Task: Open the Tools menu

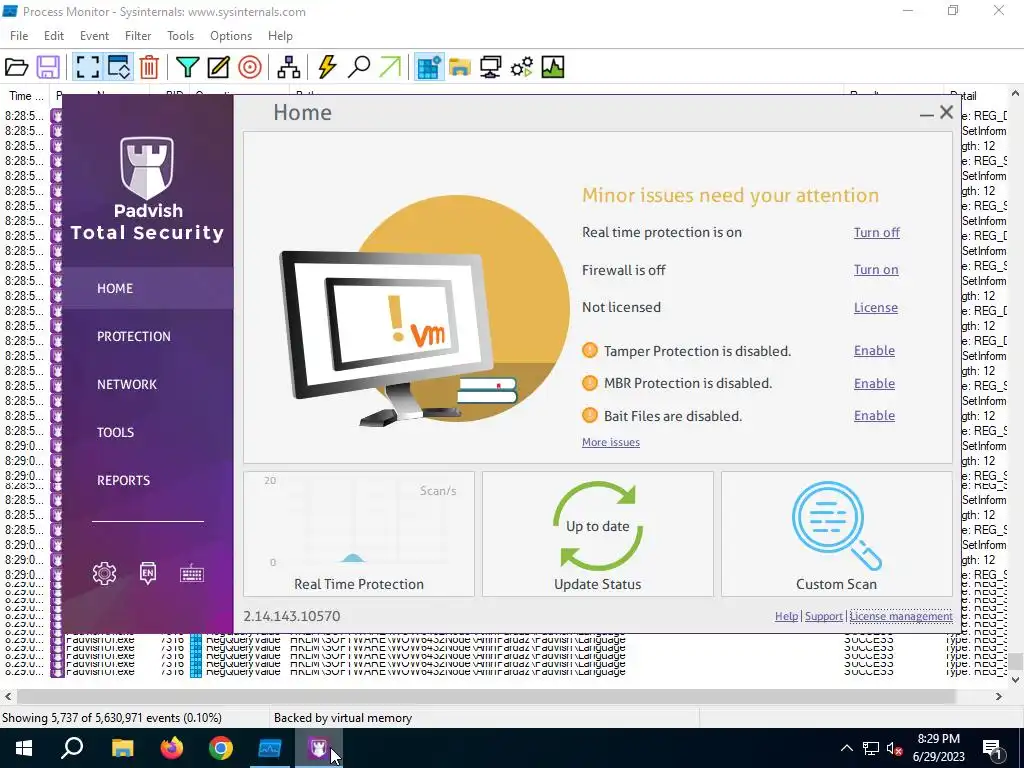Action: point(180,36)
